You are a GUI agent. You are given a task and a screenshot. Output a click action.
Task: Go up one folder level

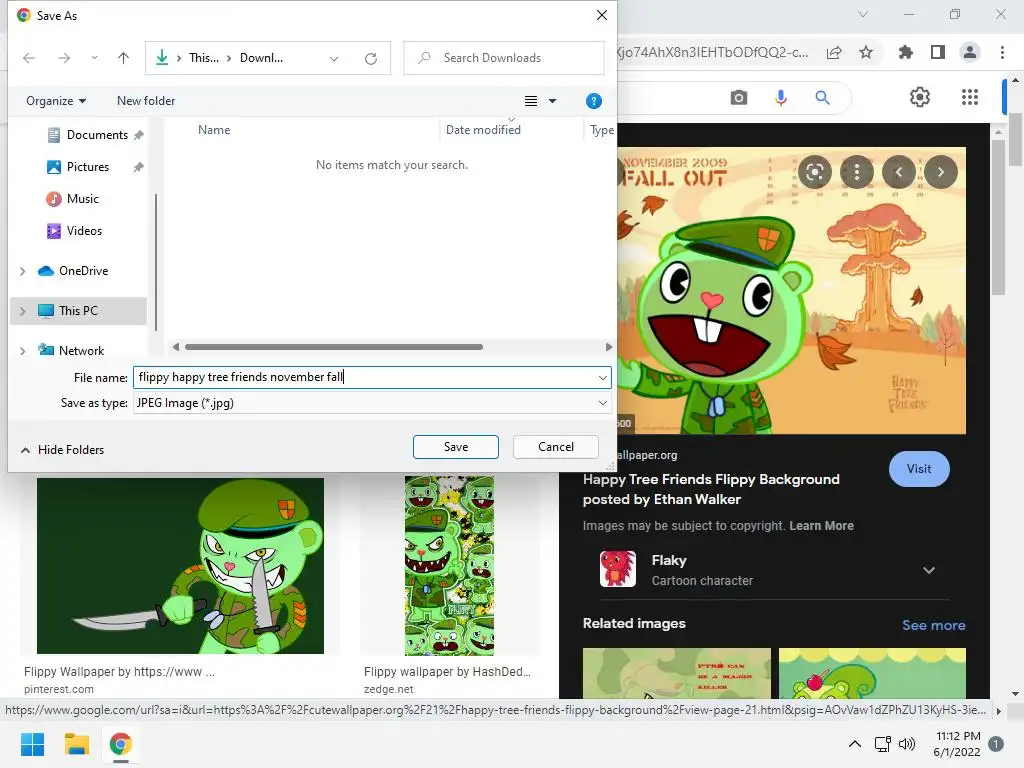coord(123,58)
